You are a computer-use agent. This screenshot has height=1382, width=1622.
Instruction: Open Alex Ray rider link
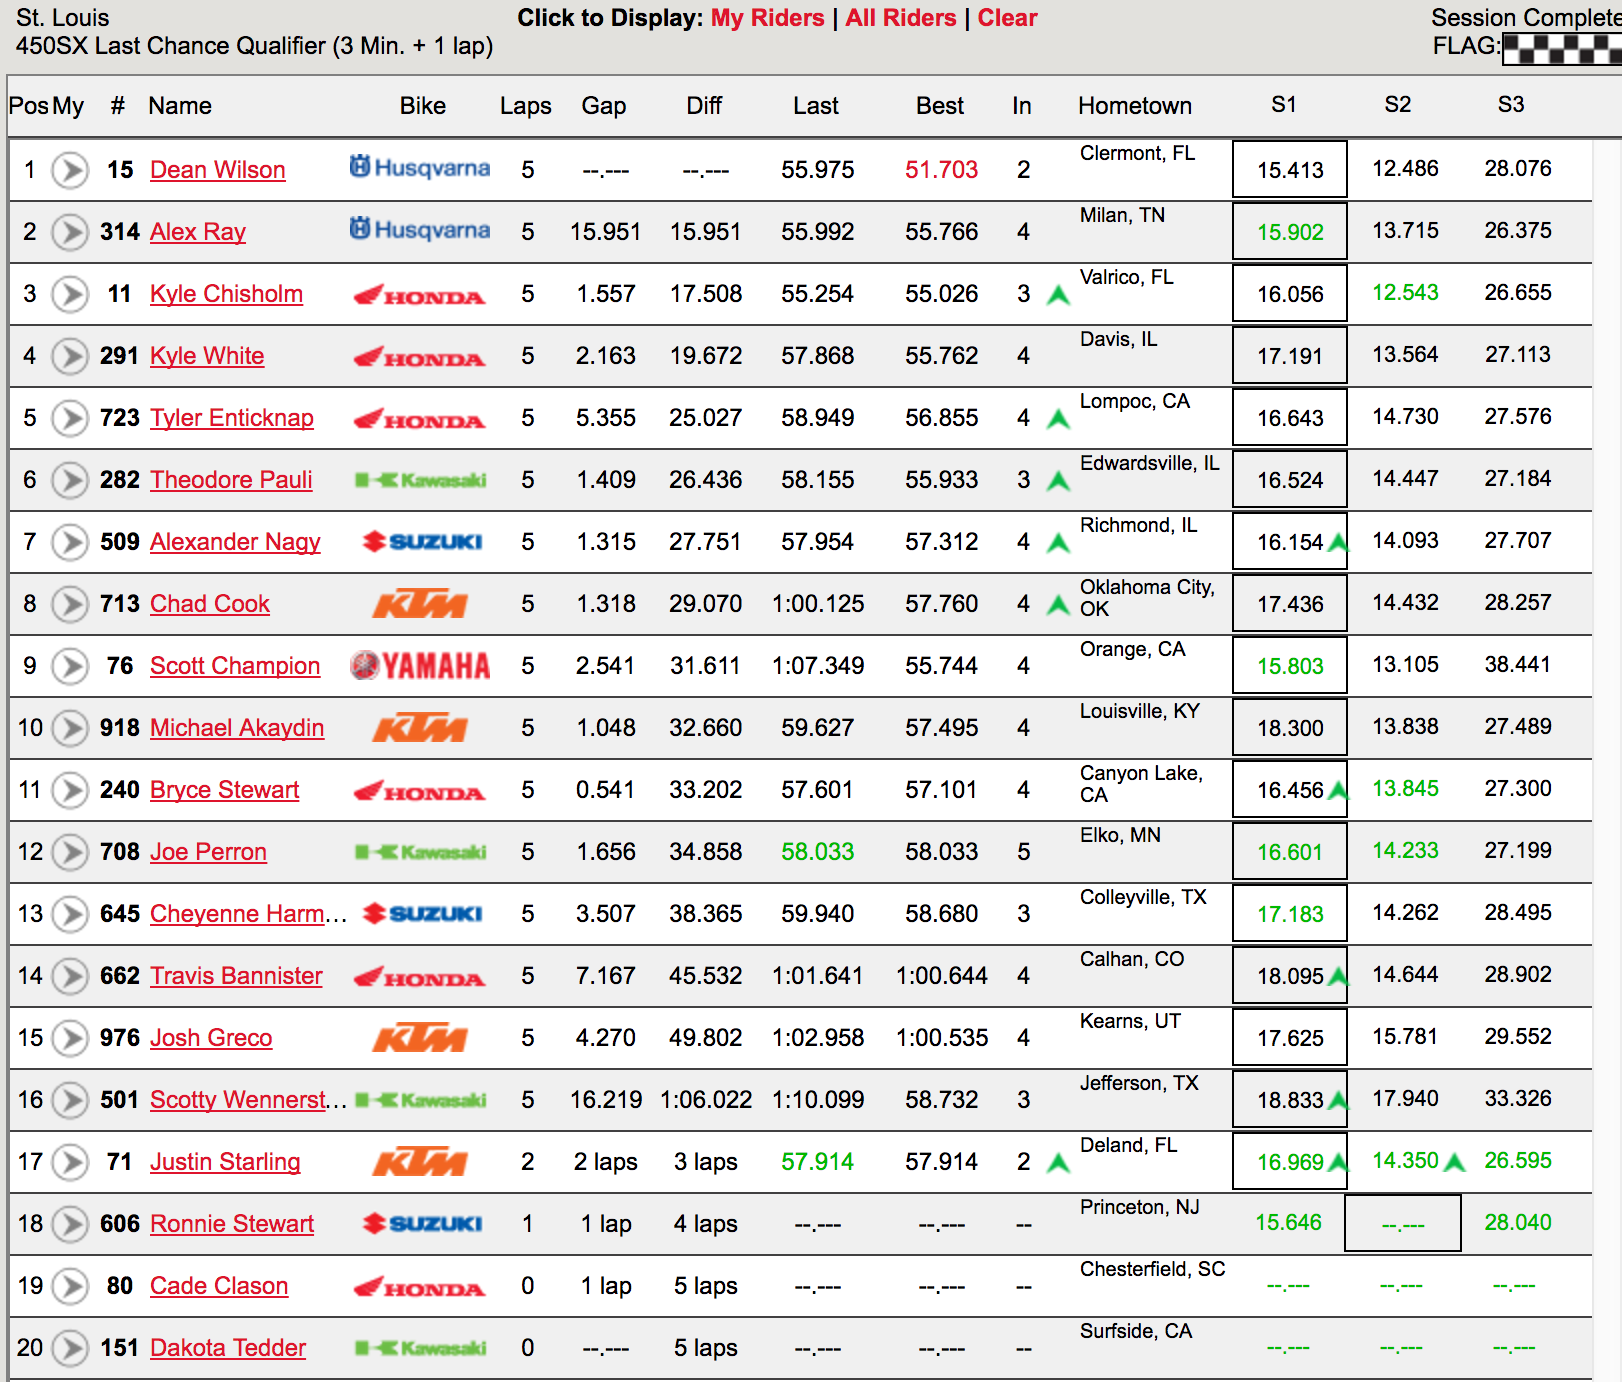(x=198, y=232)
